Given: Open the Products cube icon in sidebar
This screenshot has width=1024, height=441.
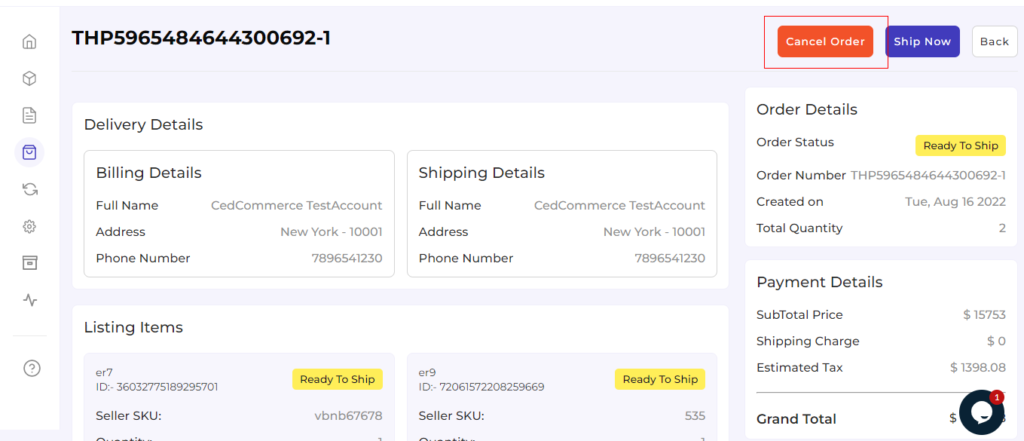Looking at the screenshot, I should pos(30,78).
